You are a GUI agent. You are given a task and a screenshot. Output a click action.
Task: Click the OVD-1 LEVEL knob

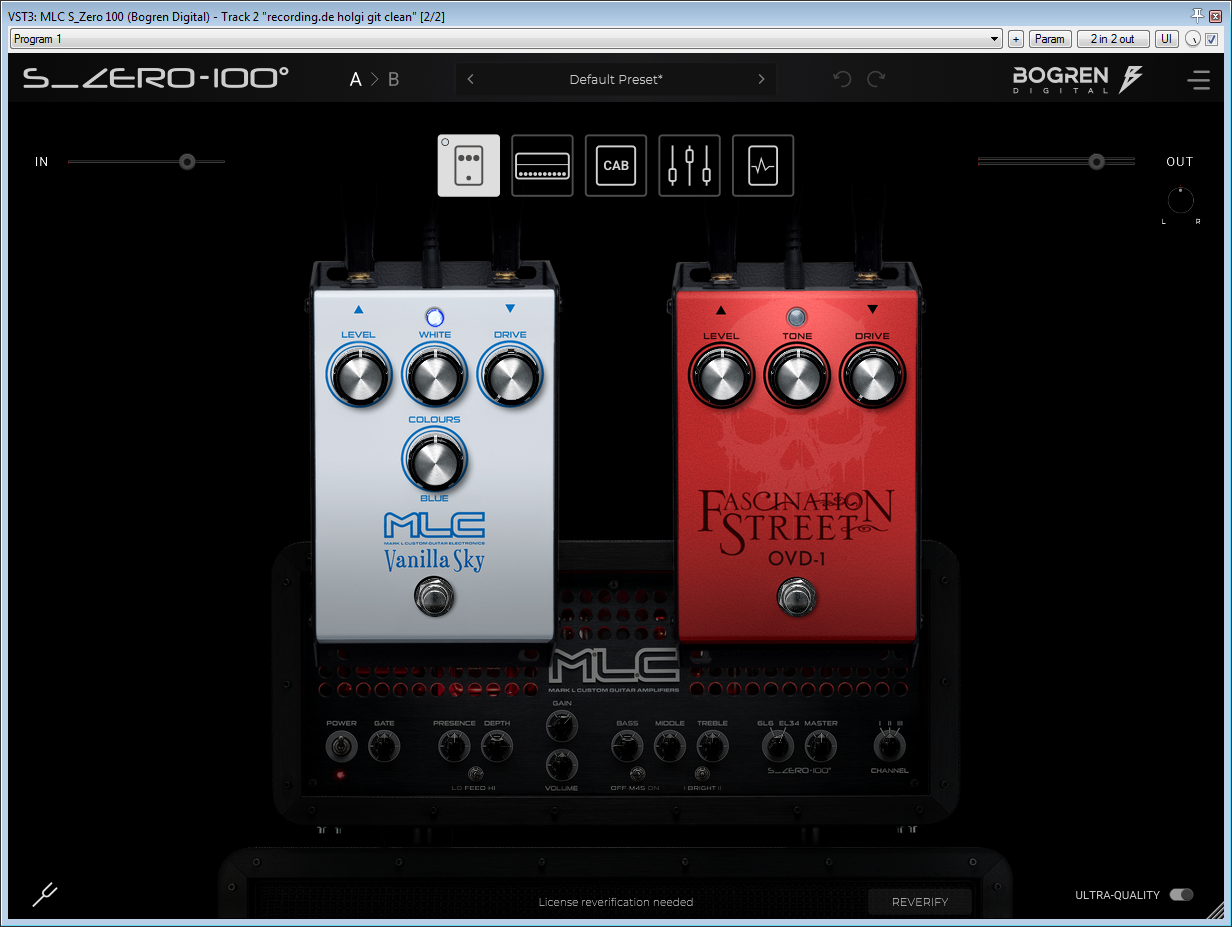[x=720, y=376]
